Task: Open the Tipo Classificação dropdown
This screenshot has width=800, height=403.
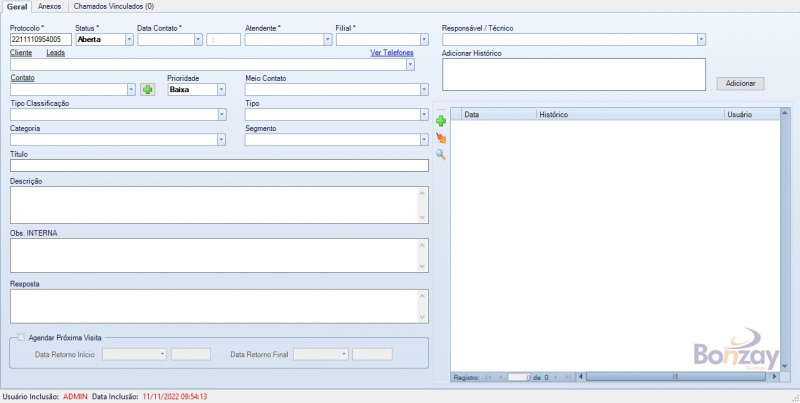Action: click(x=221, y=114)
